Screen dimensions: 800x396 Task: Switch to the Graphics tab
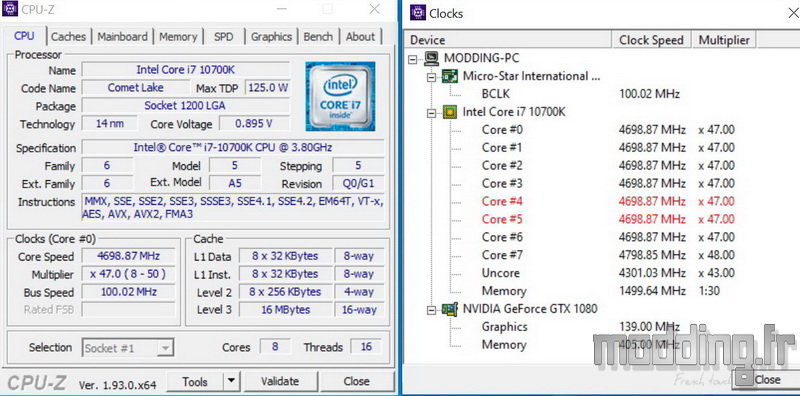click(x=271, y=37)
